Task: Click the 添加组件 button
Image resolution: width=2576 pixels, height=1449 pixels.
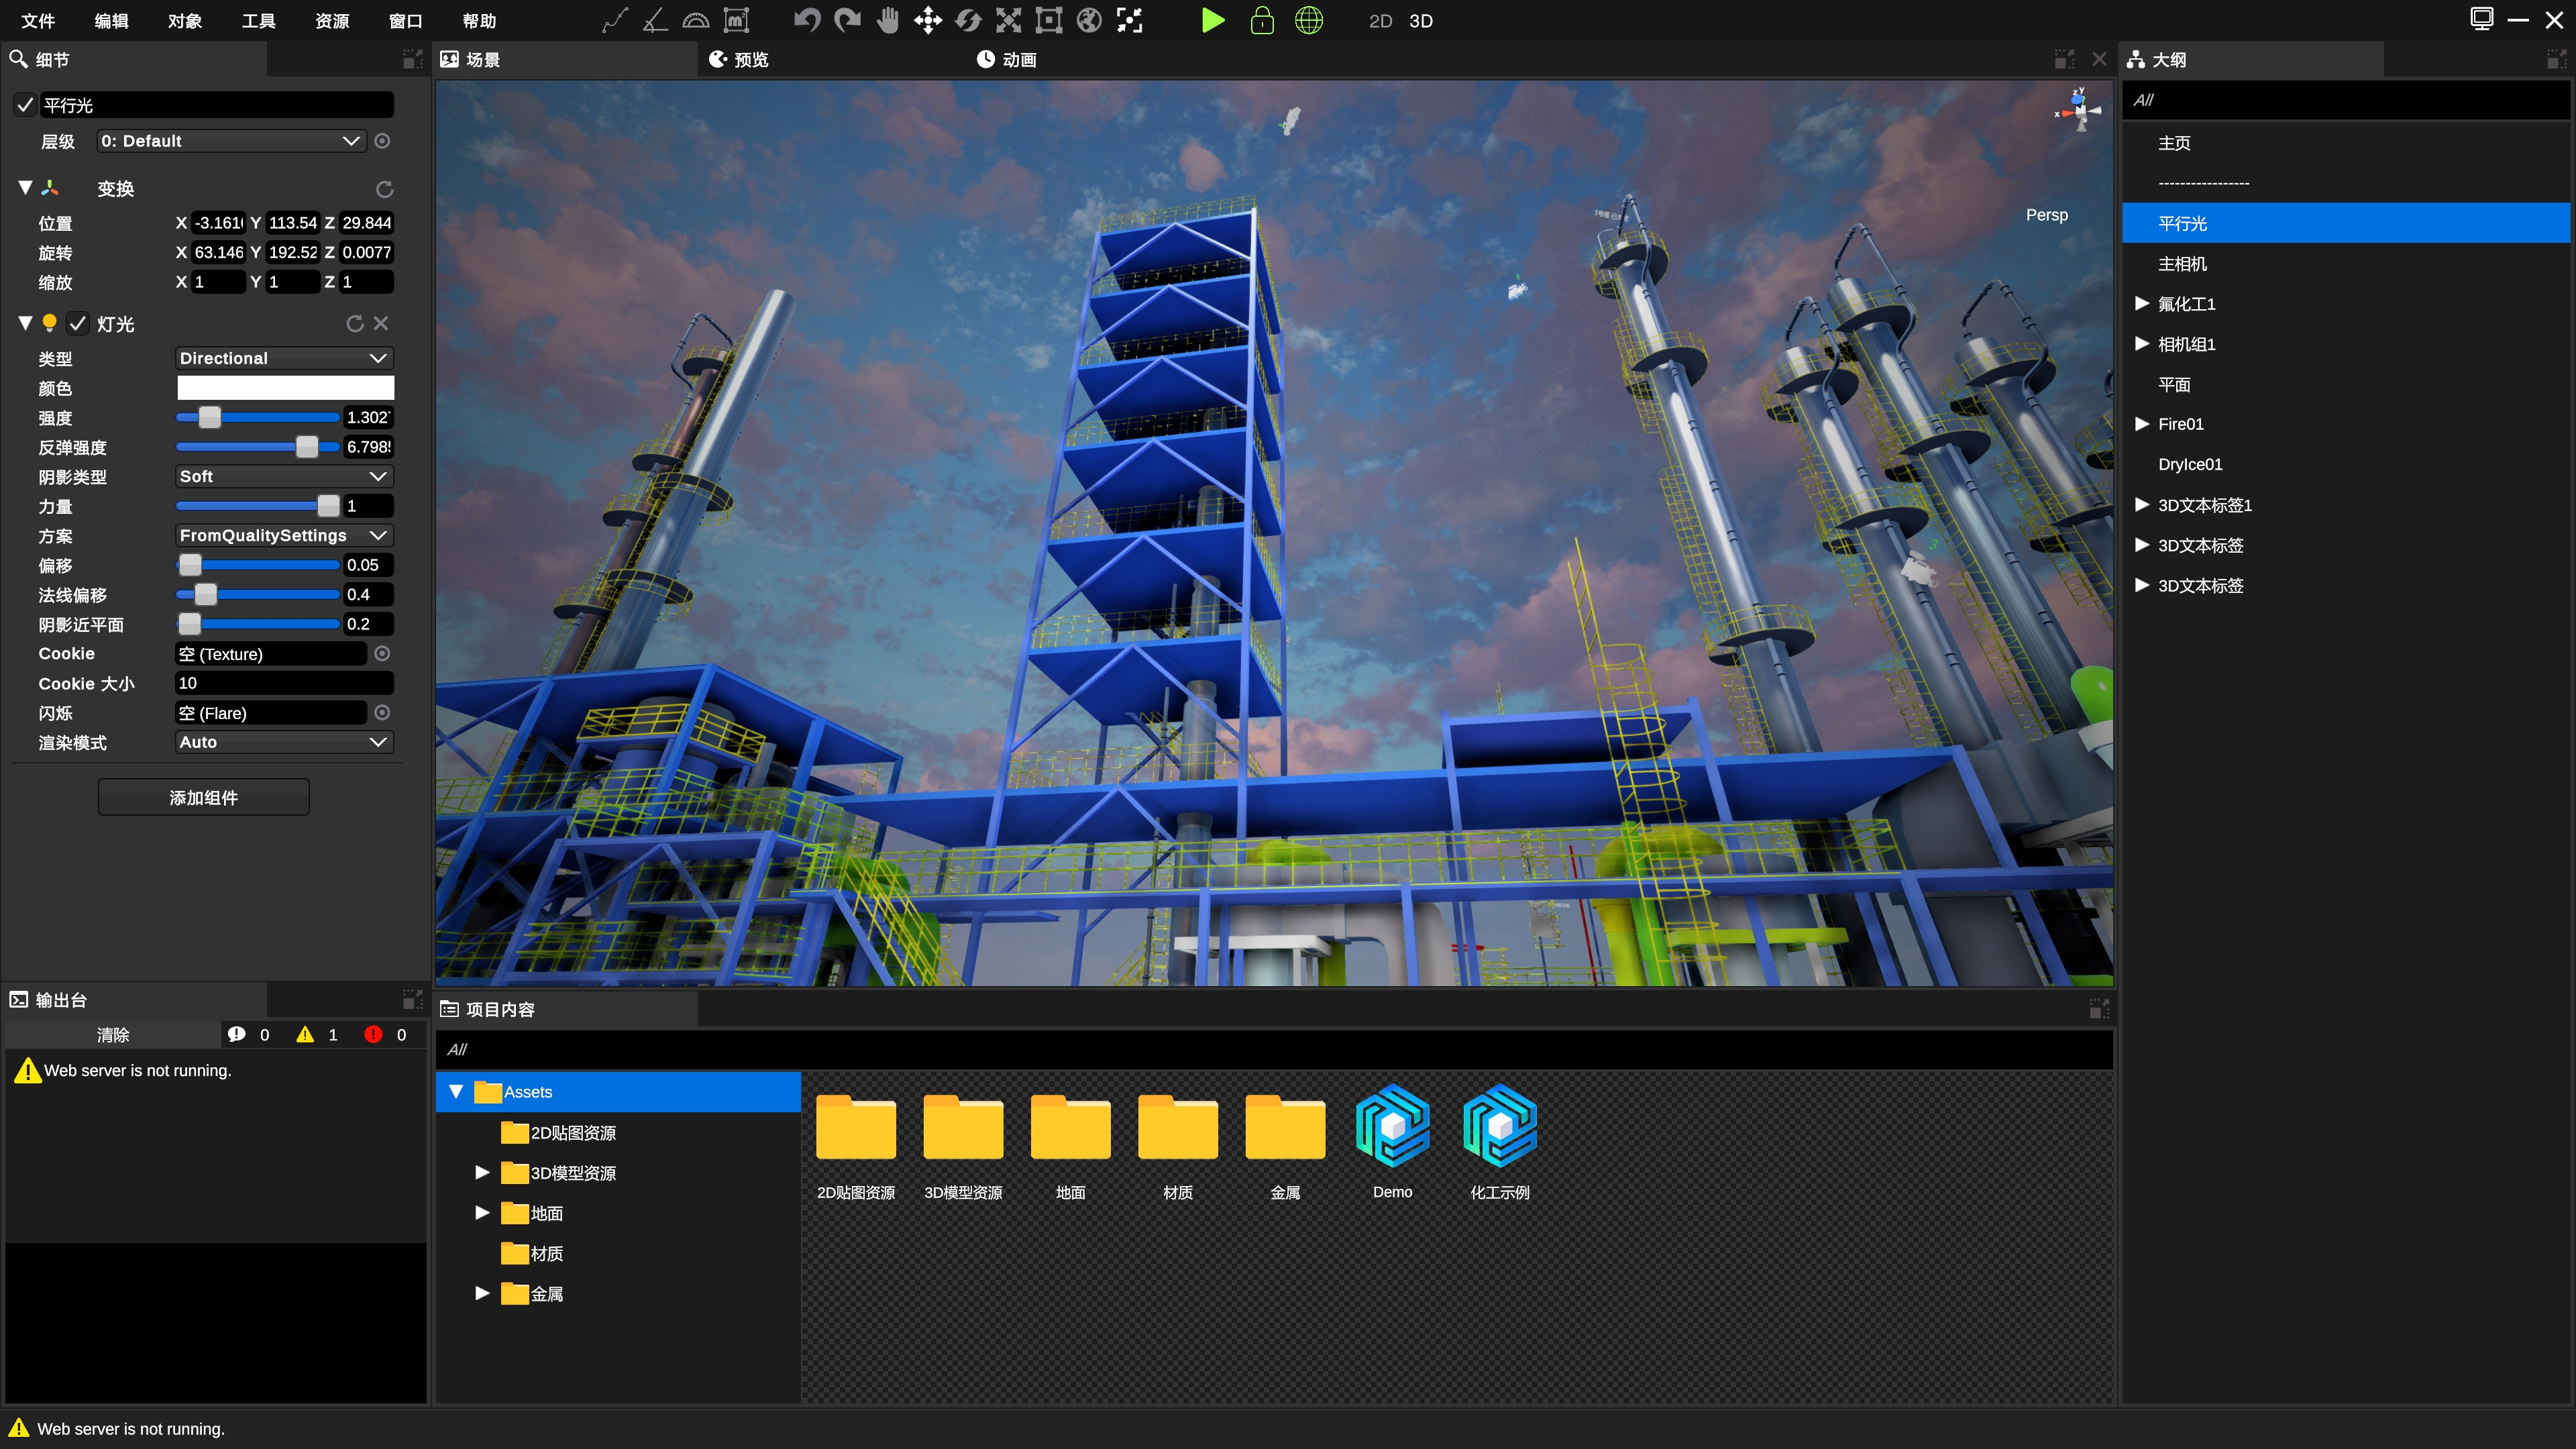Action: point(203,797)
